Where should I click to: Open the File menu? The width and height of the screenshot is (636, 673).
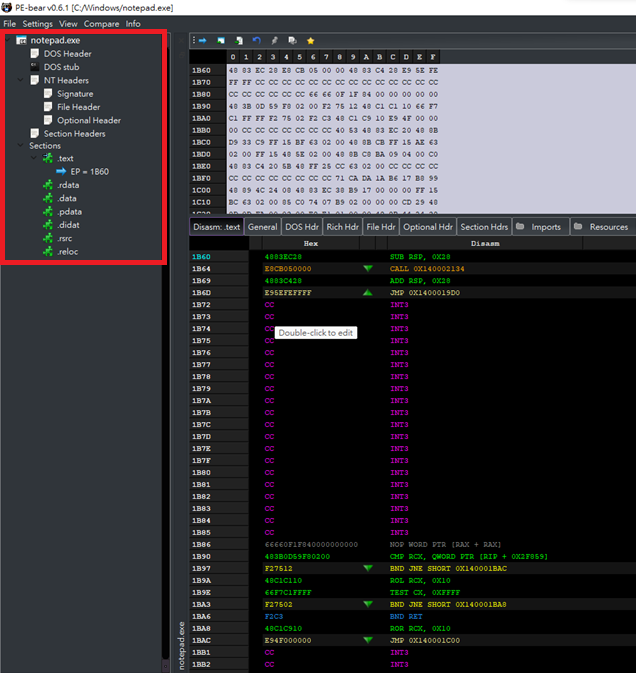(9, 24)
